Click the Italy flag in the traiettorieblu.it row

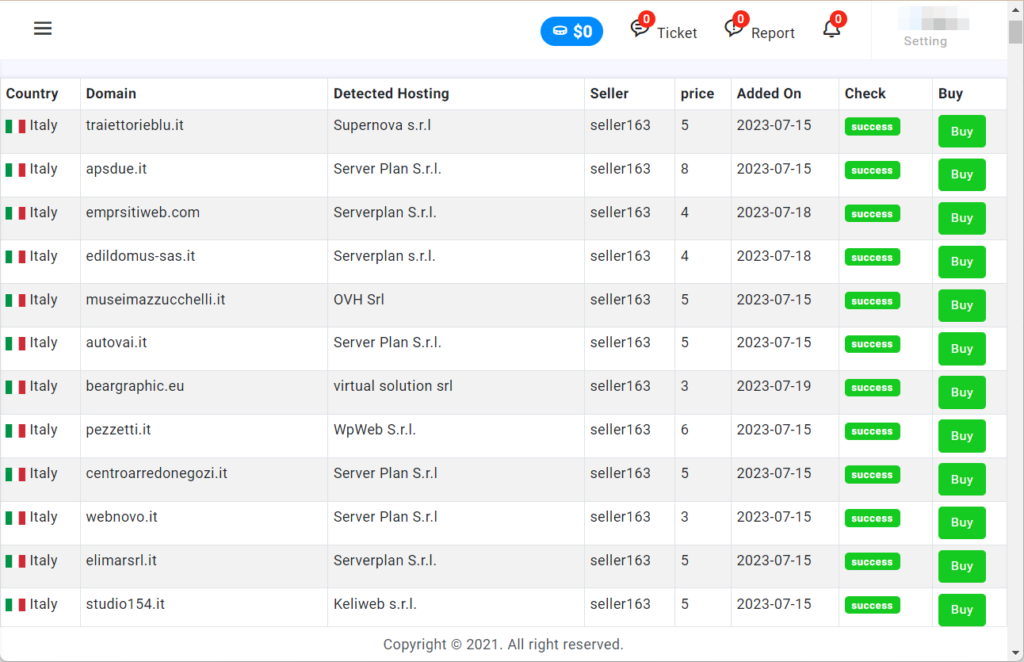coord(15,126)
